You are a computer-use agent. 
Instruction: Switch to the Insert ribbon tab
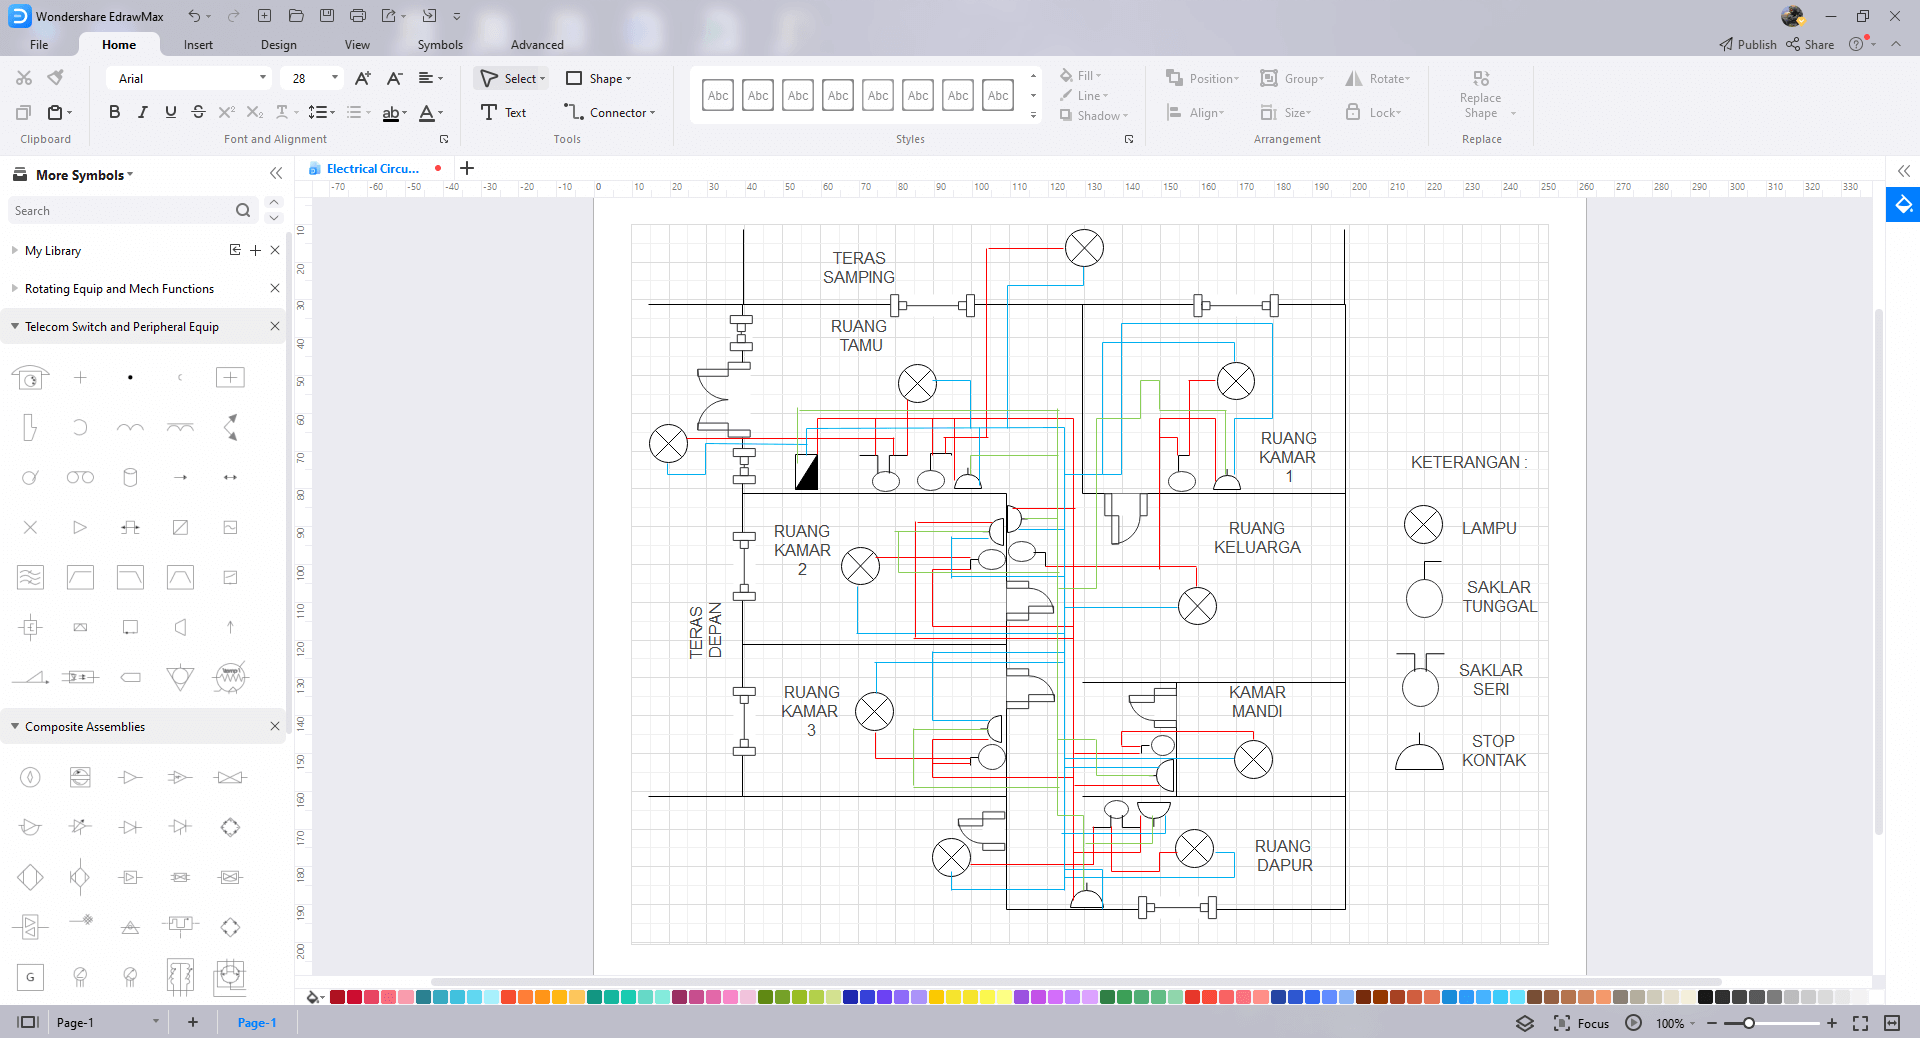pos(197,44)
